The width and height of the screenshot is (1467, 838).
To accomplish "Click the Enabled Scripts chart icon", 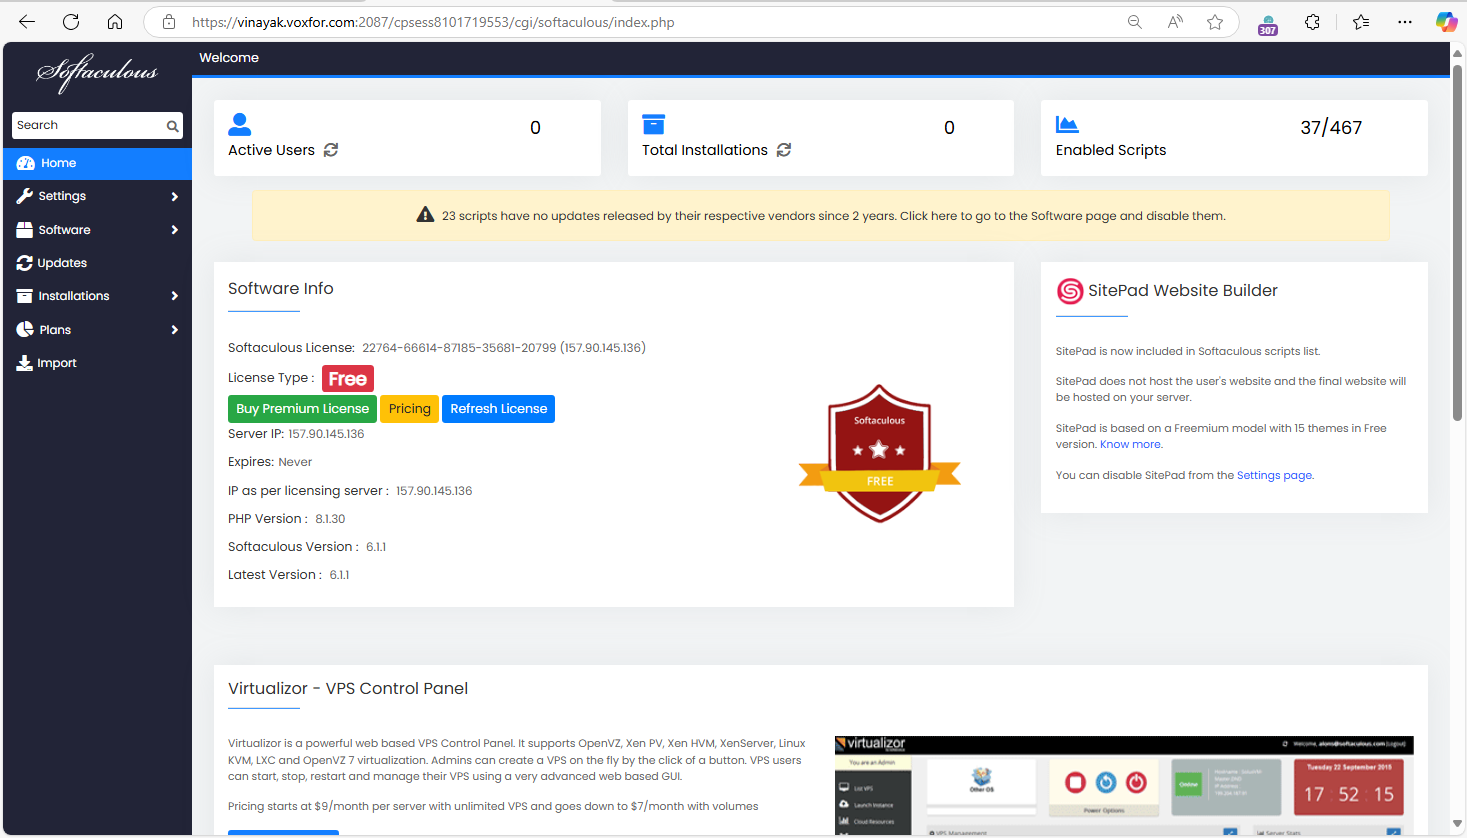I will click(x=1067, y=124).
